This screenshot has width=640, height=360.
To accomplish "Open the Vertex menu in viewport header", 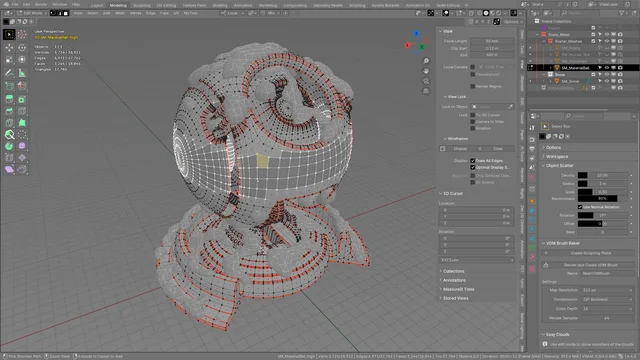I will pos(135,13).
